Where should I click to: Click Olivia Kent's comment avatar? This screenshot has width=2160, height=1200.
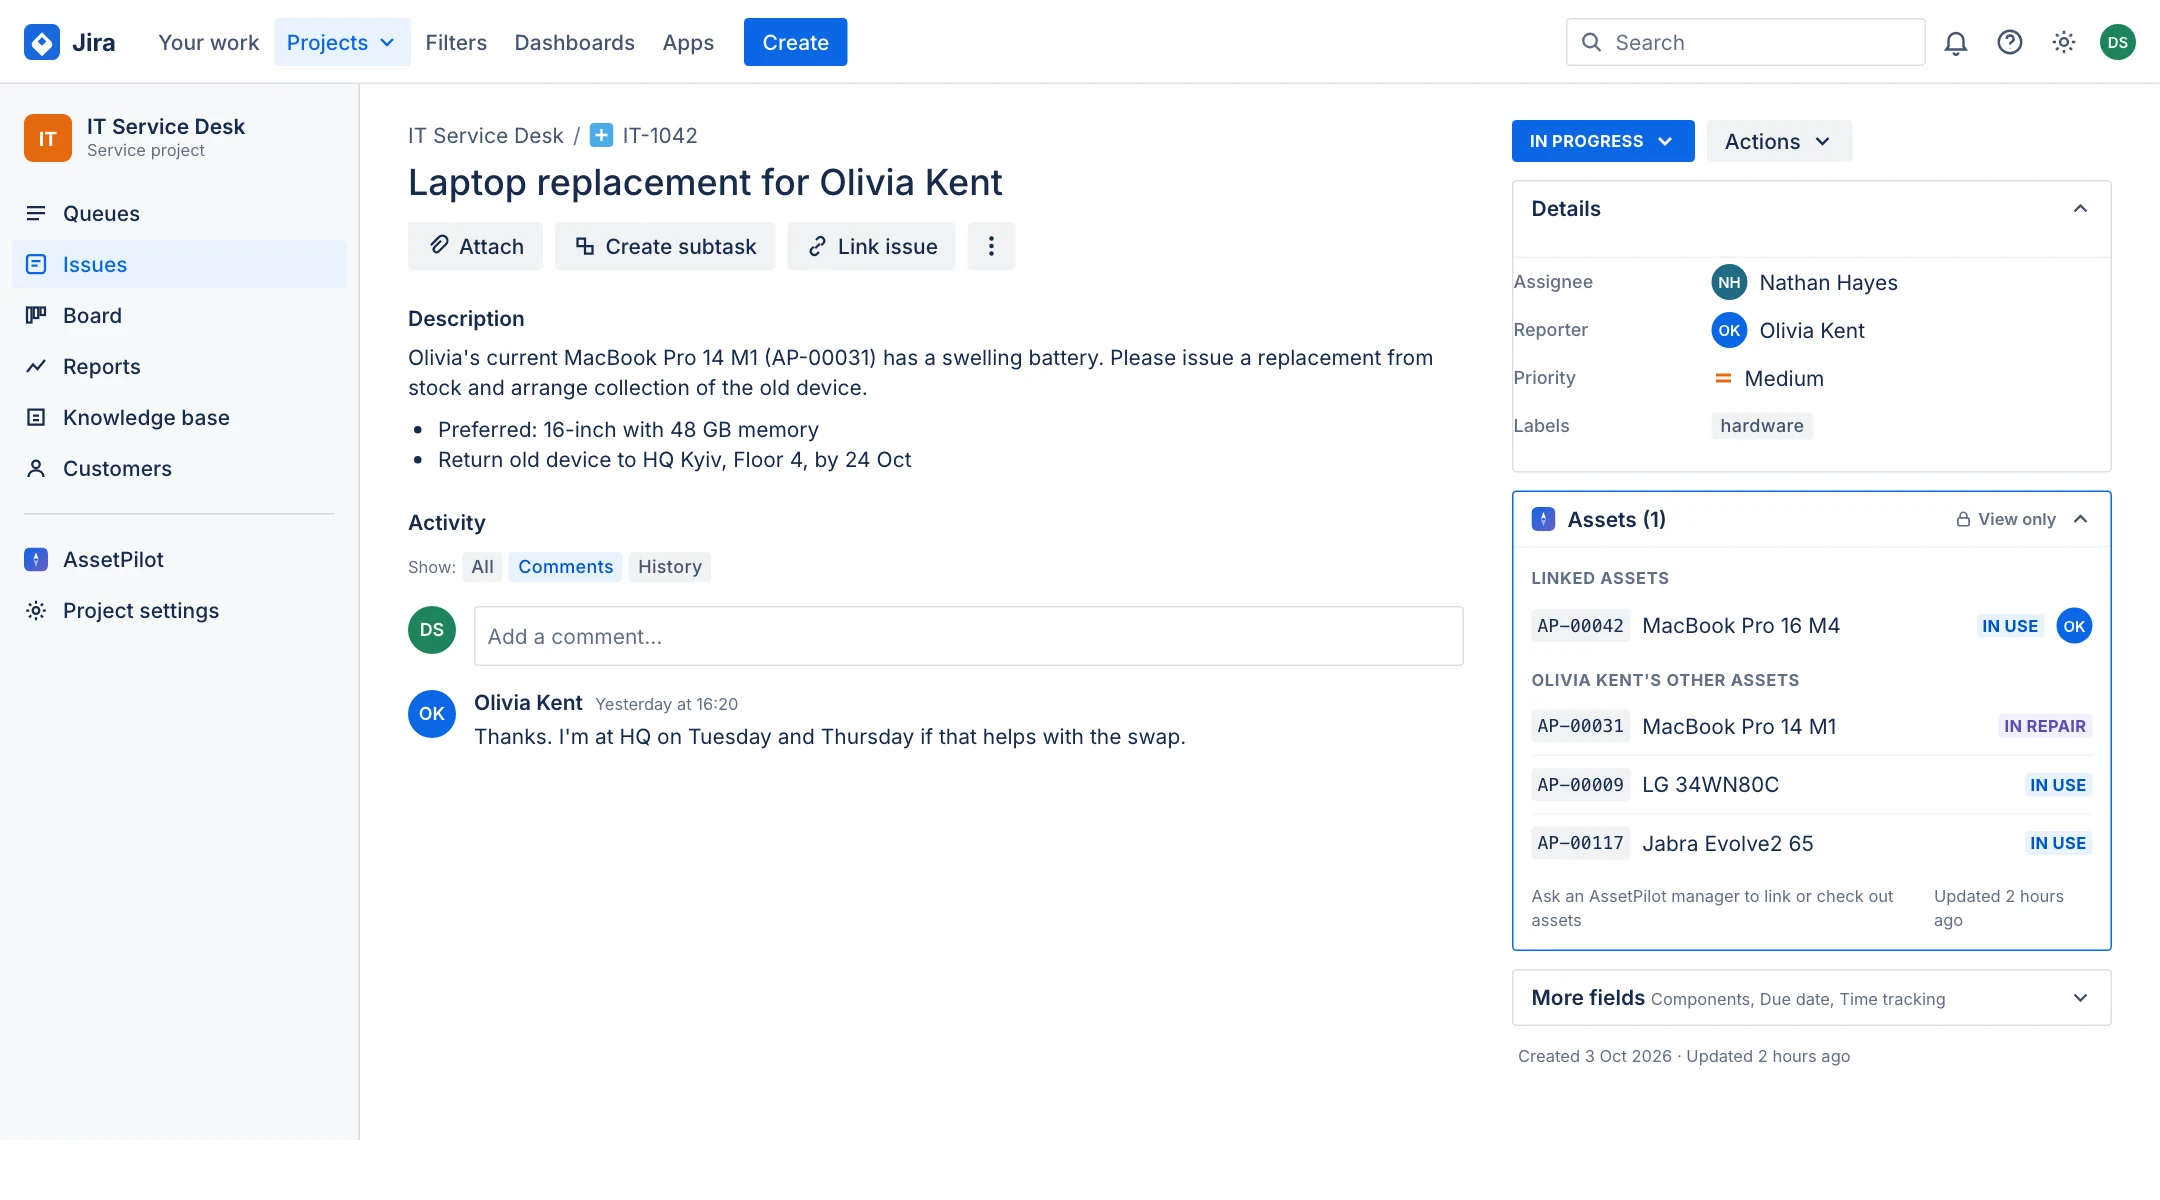pyautogui.click(x=432, y=713)
